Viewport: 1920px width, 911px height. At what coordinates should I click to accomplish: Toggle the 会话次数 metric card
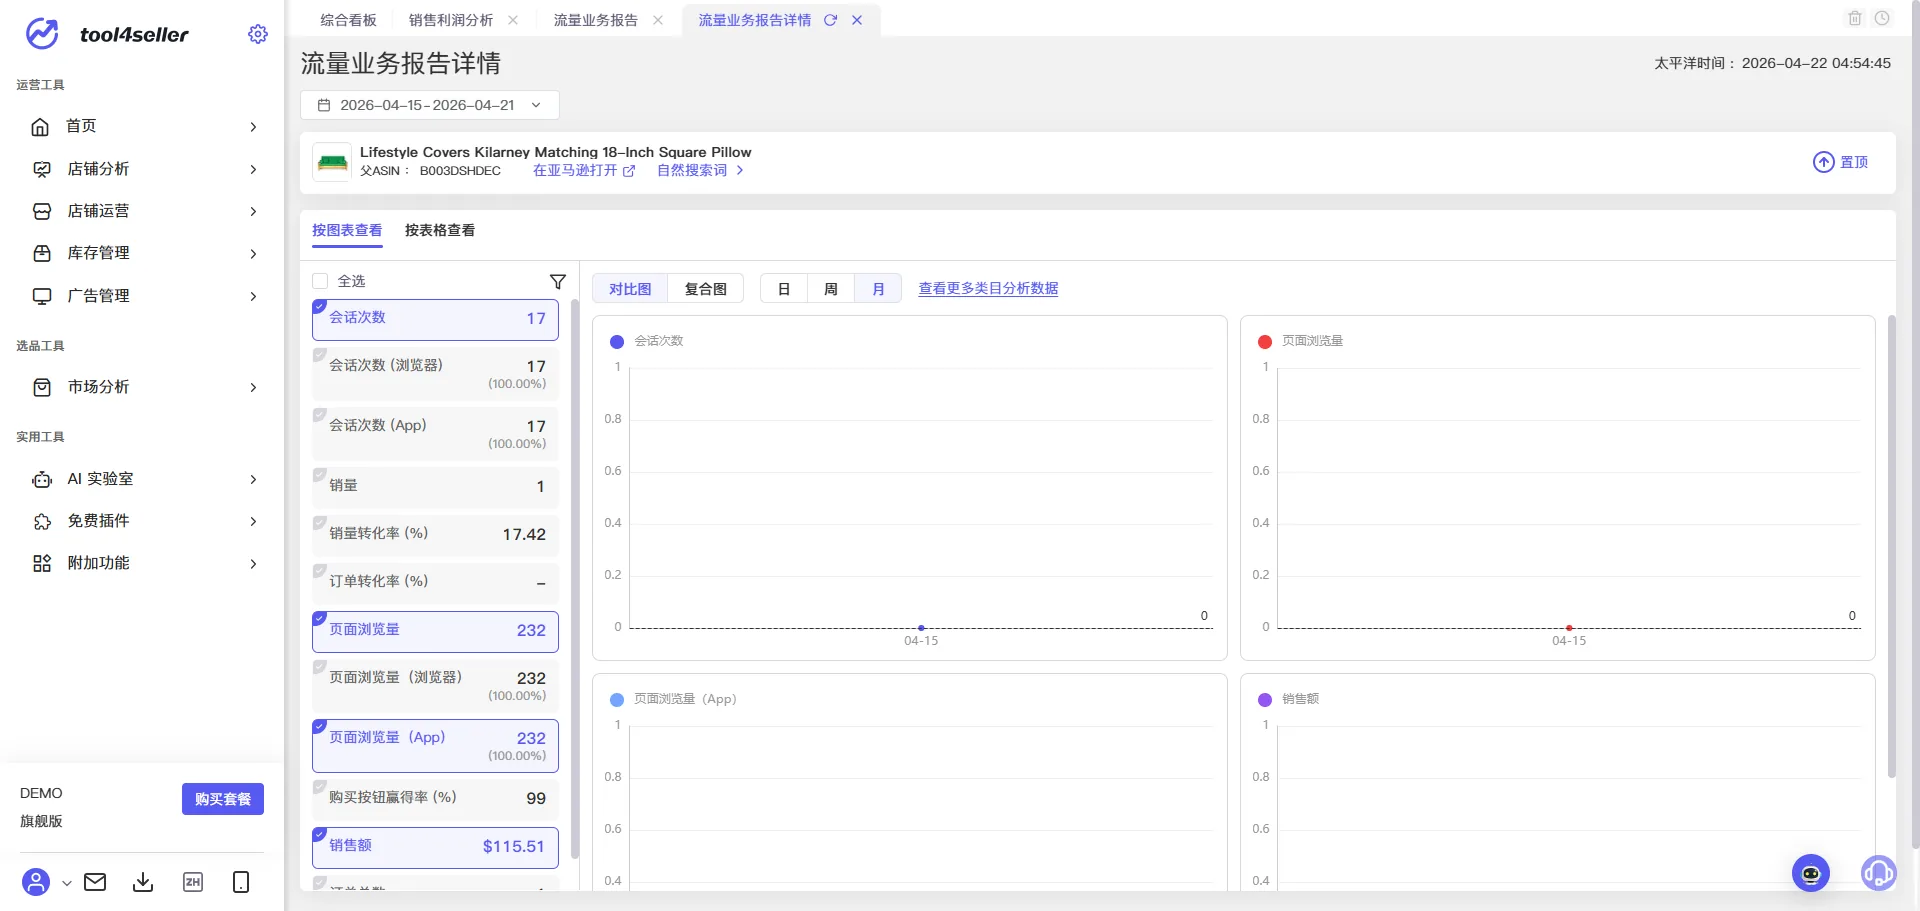click(x=435, y=320)
